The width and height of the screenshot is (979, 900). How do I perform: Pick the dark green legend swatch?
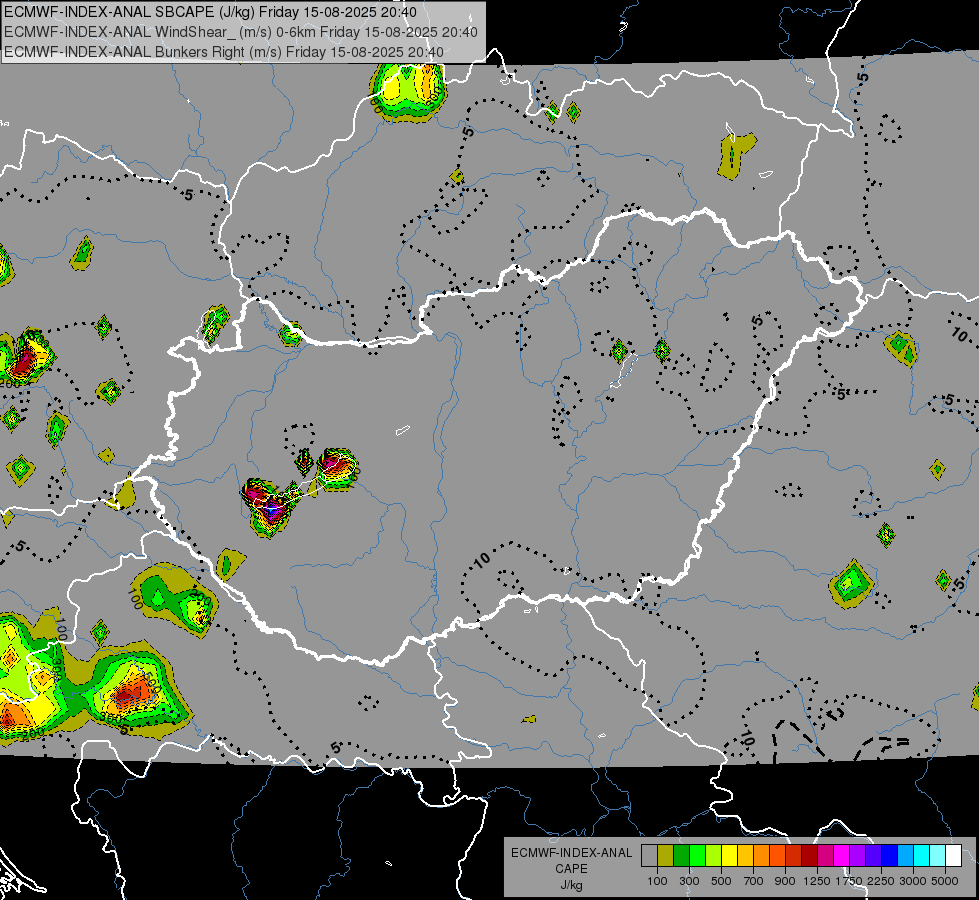point(681,856)
